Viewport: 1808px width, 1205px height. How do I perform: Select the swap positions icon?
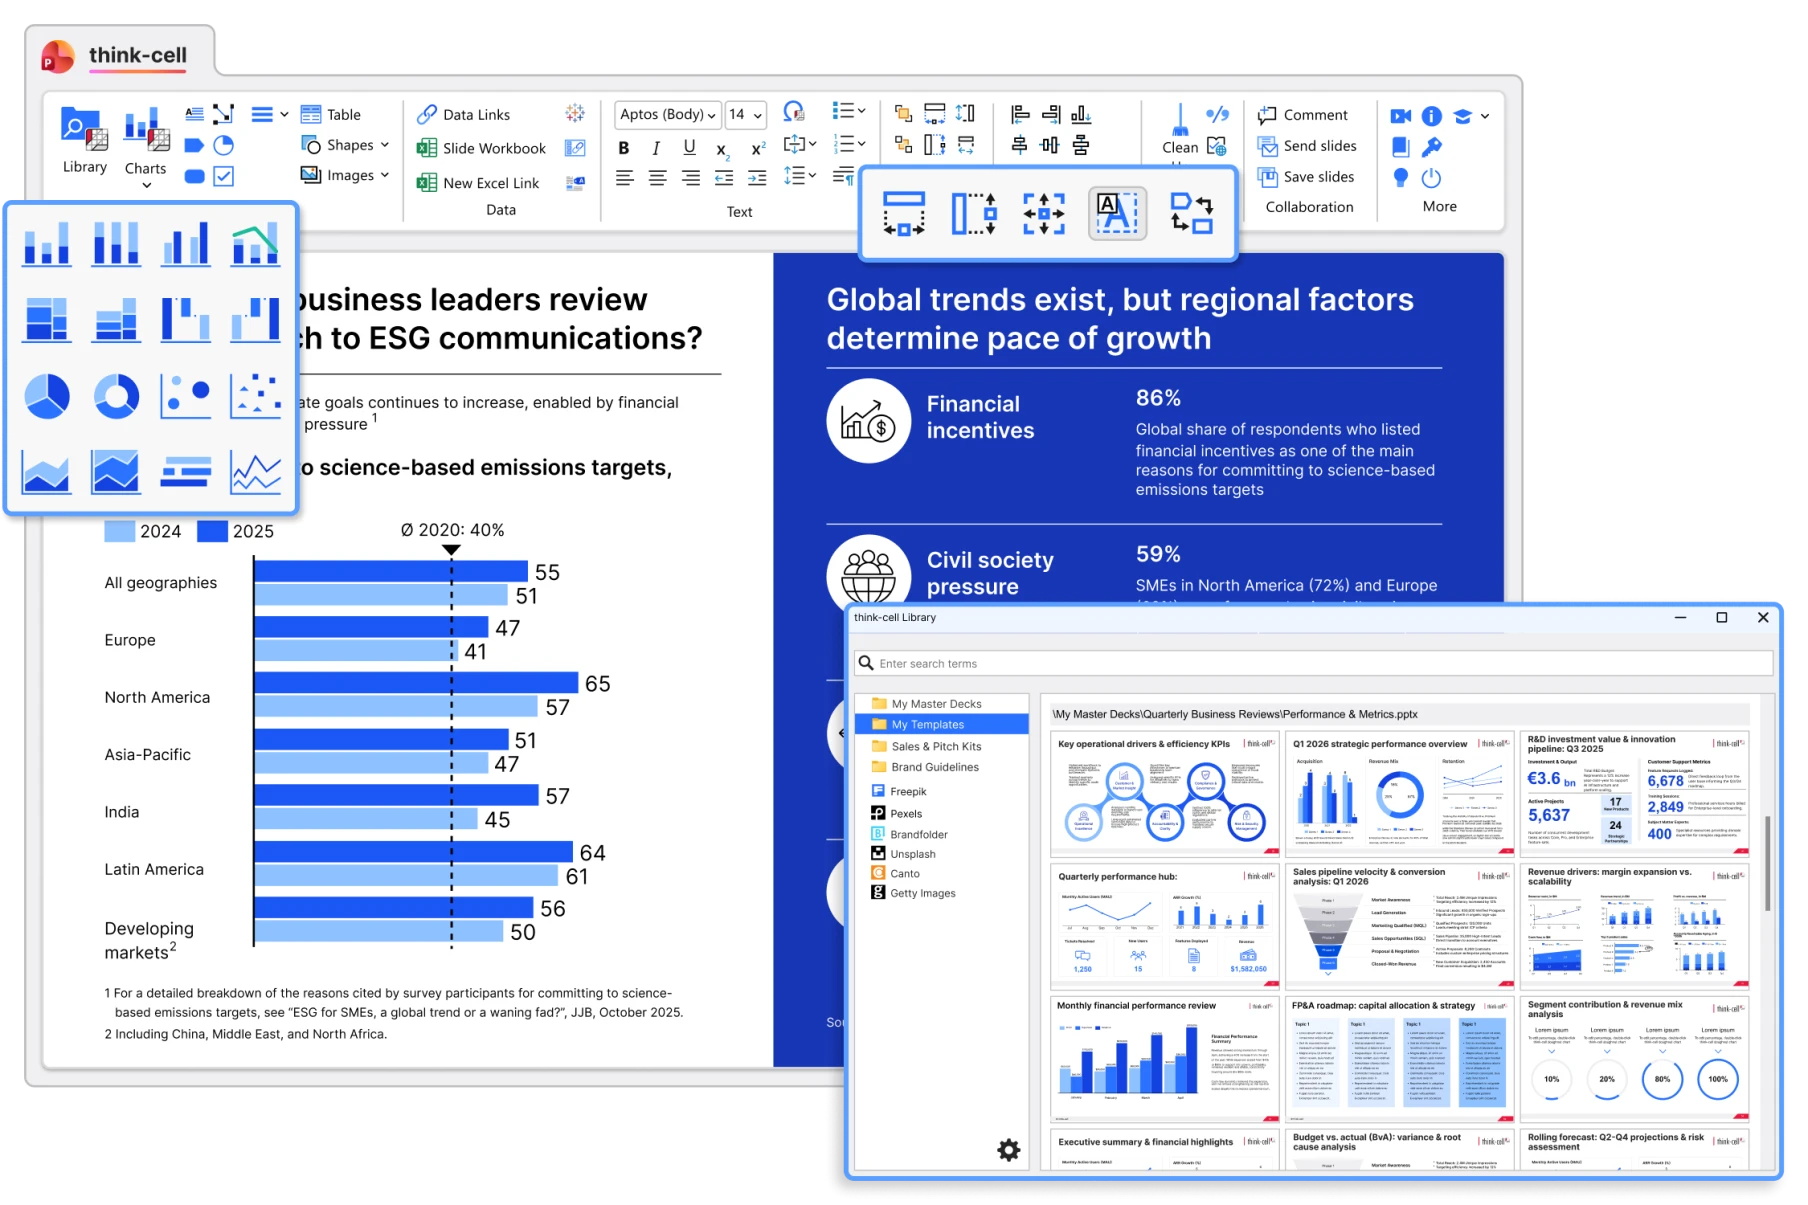click(1191, 214)
